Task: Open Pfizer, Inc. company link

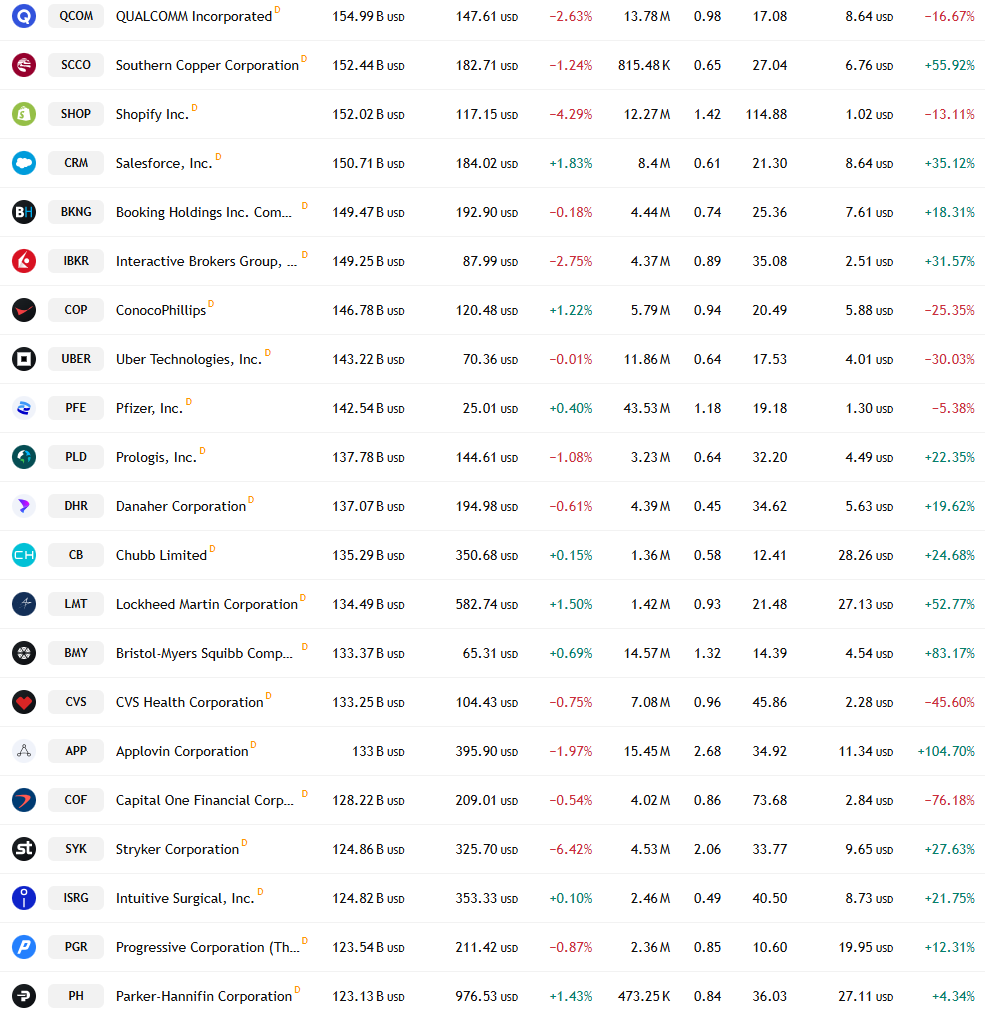Action: pos(149,409)
